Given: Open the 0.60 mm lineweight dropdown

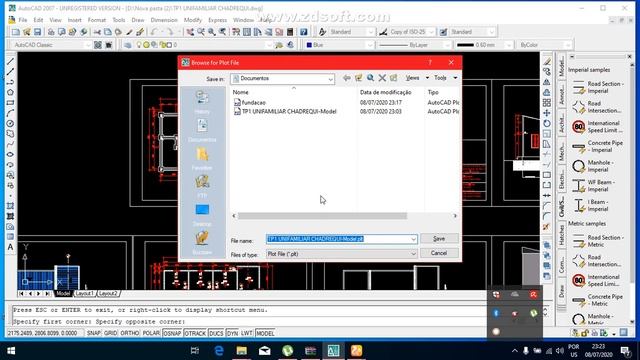Looking at the screenshot, I should (x=509, y=45).
